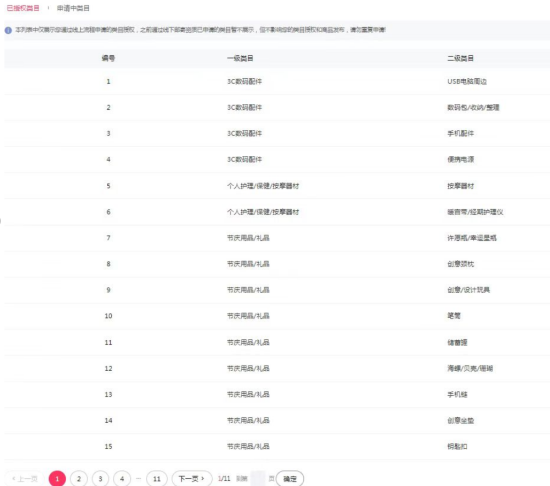Click the 上一页 previous page button
Viewport: 550px width, 486px height.
click(24, 479)
